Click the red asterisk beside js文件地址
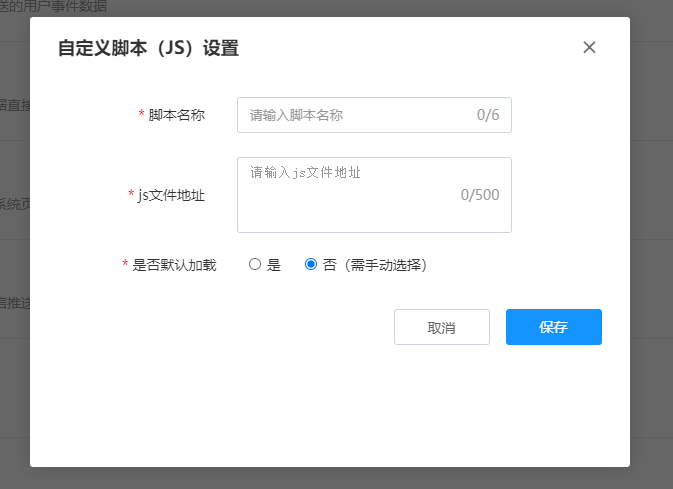This screenshot has height=489, width=673. [x=131, y=196]
